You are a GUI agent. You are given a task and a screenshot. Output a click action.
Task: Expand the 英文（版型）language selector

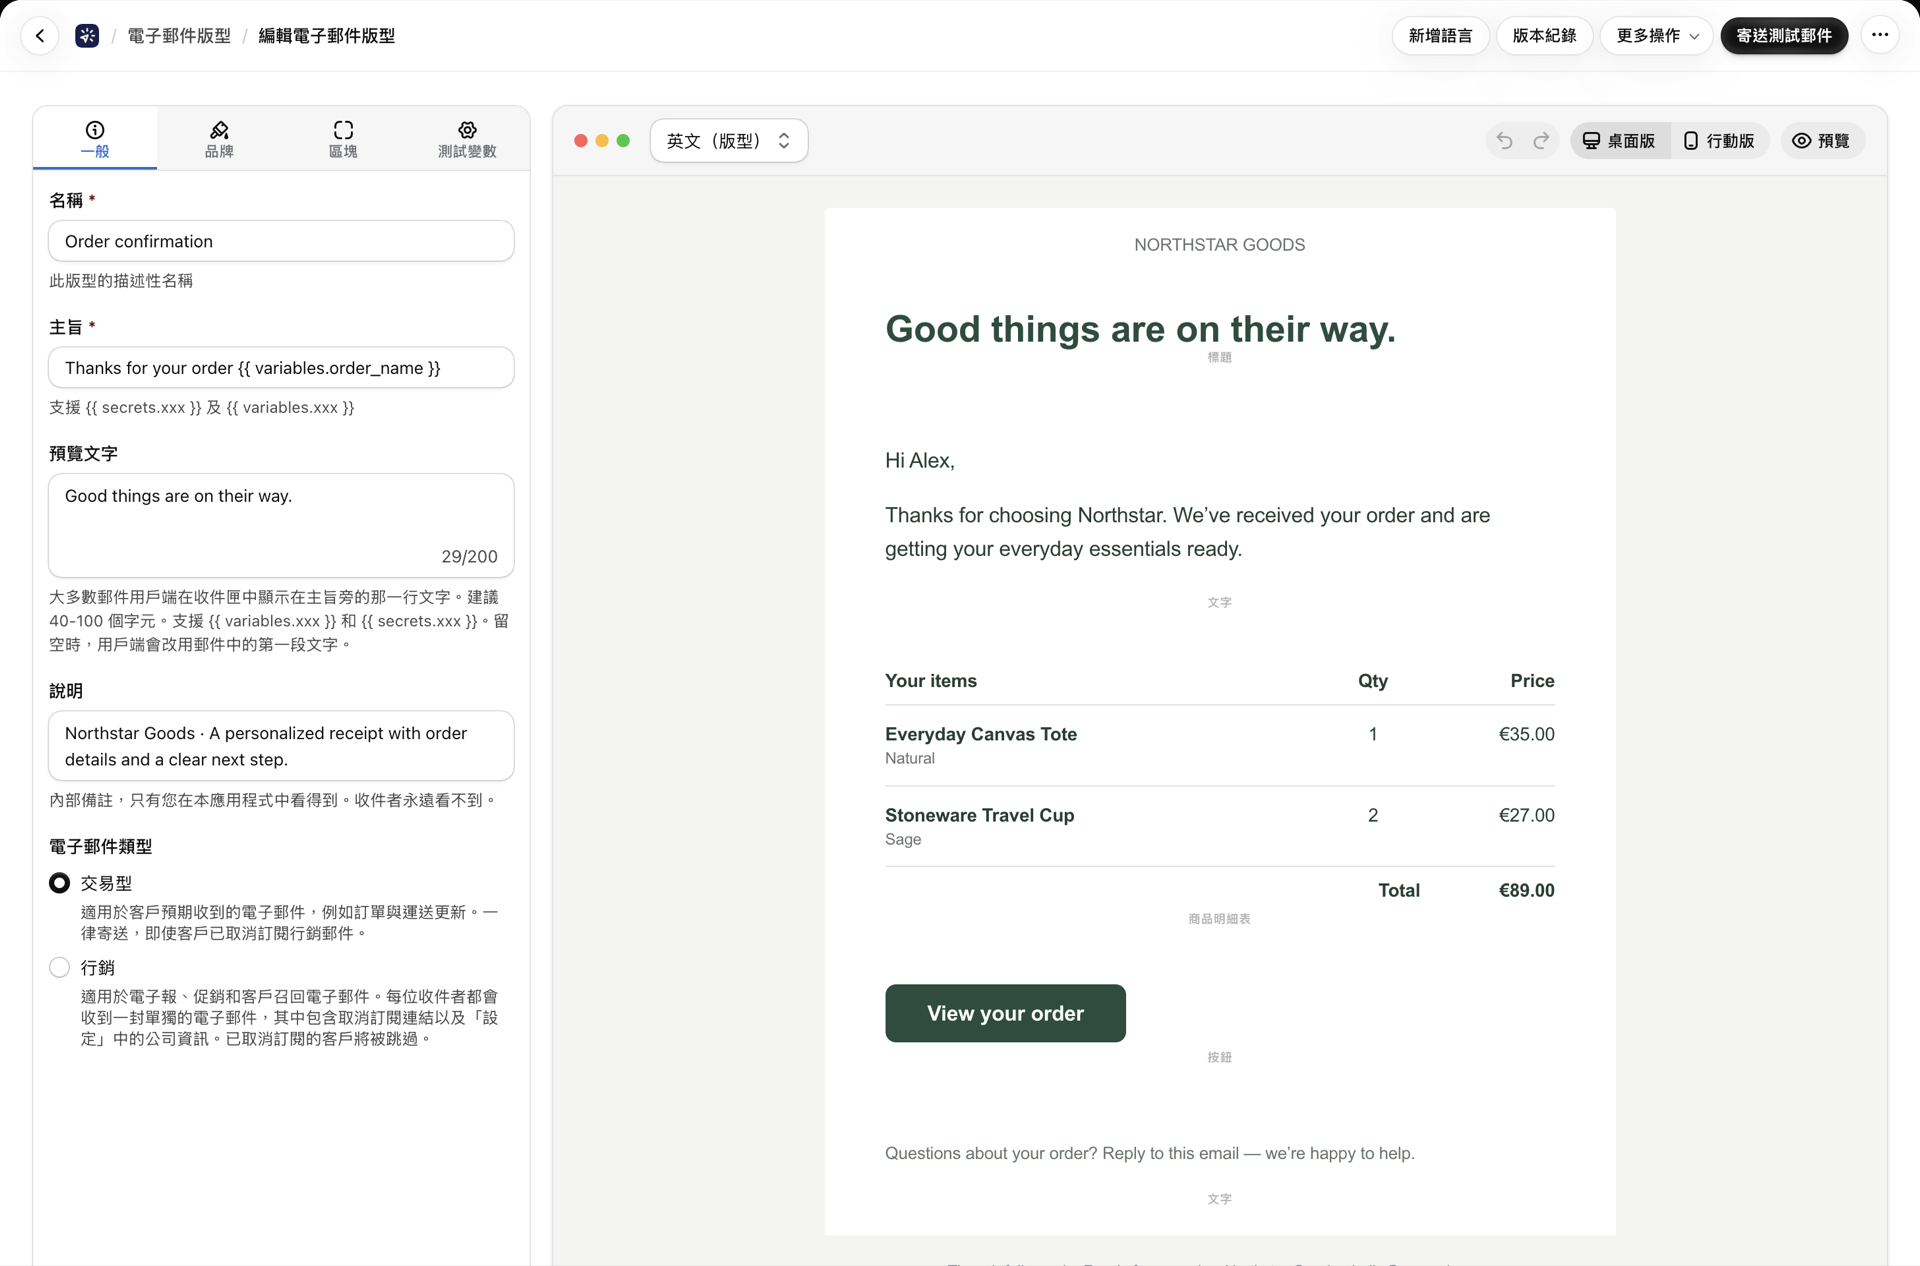coord(728,141)
